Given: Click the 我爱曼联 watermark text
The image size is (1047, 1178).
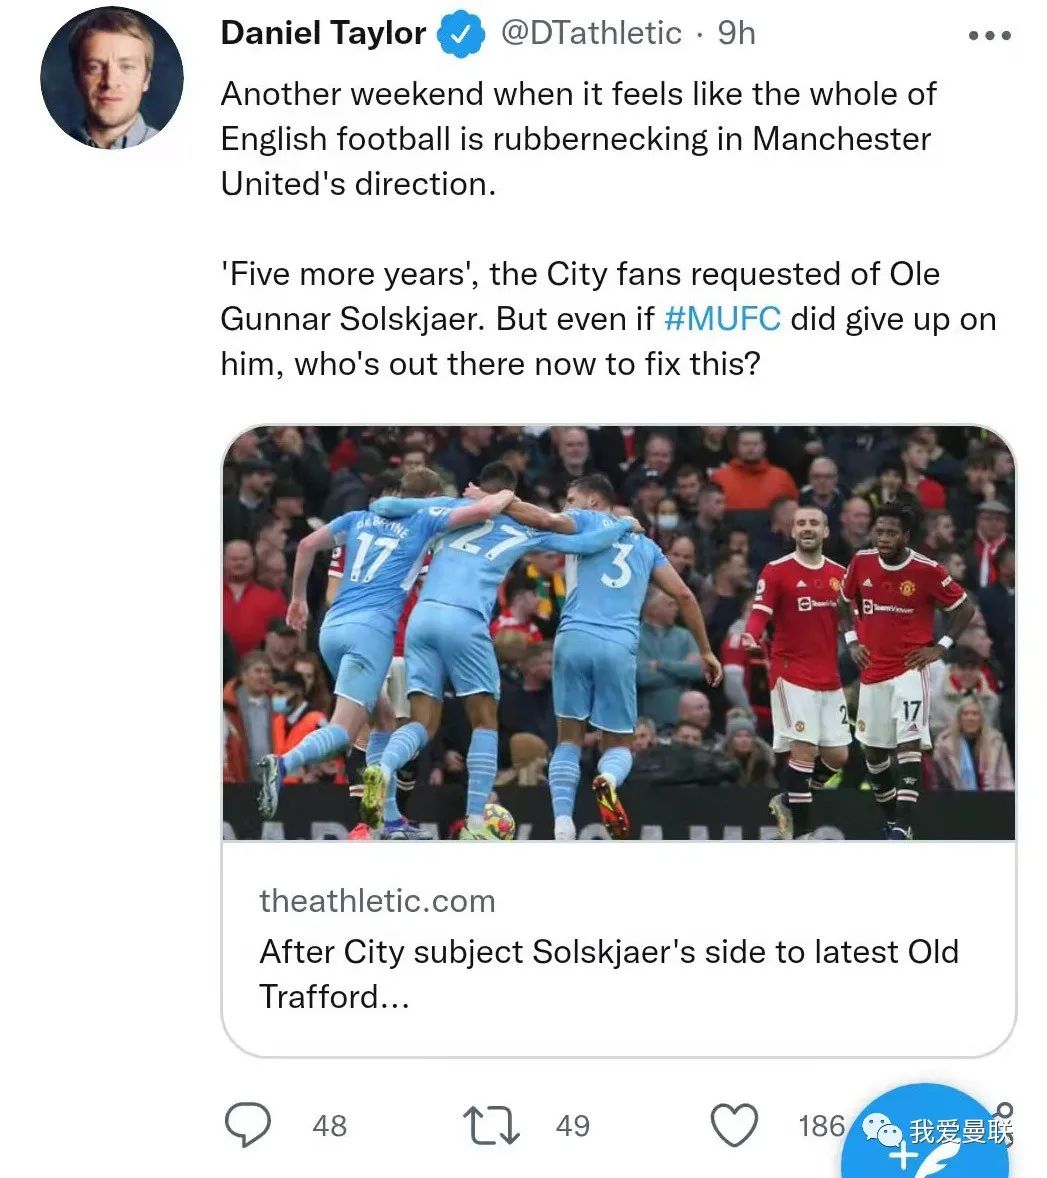Looking at the screenshot, I should tap(961, 1131).
